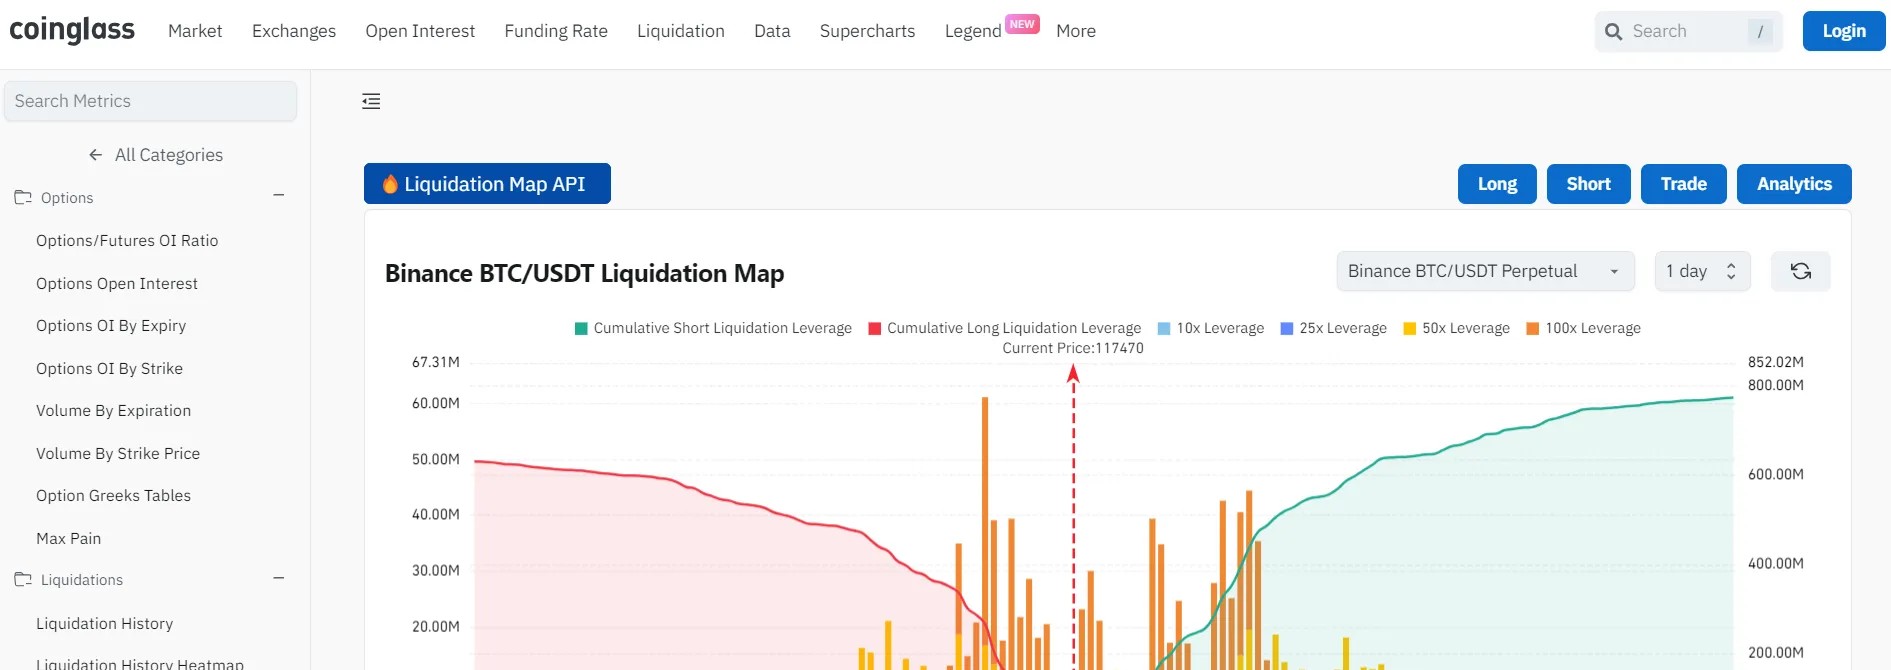Screen dimensions: 1891x670
Task: Open the More menu
Action: [1076, 31]
